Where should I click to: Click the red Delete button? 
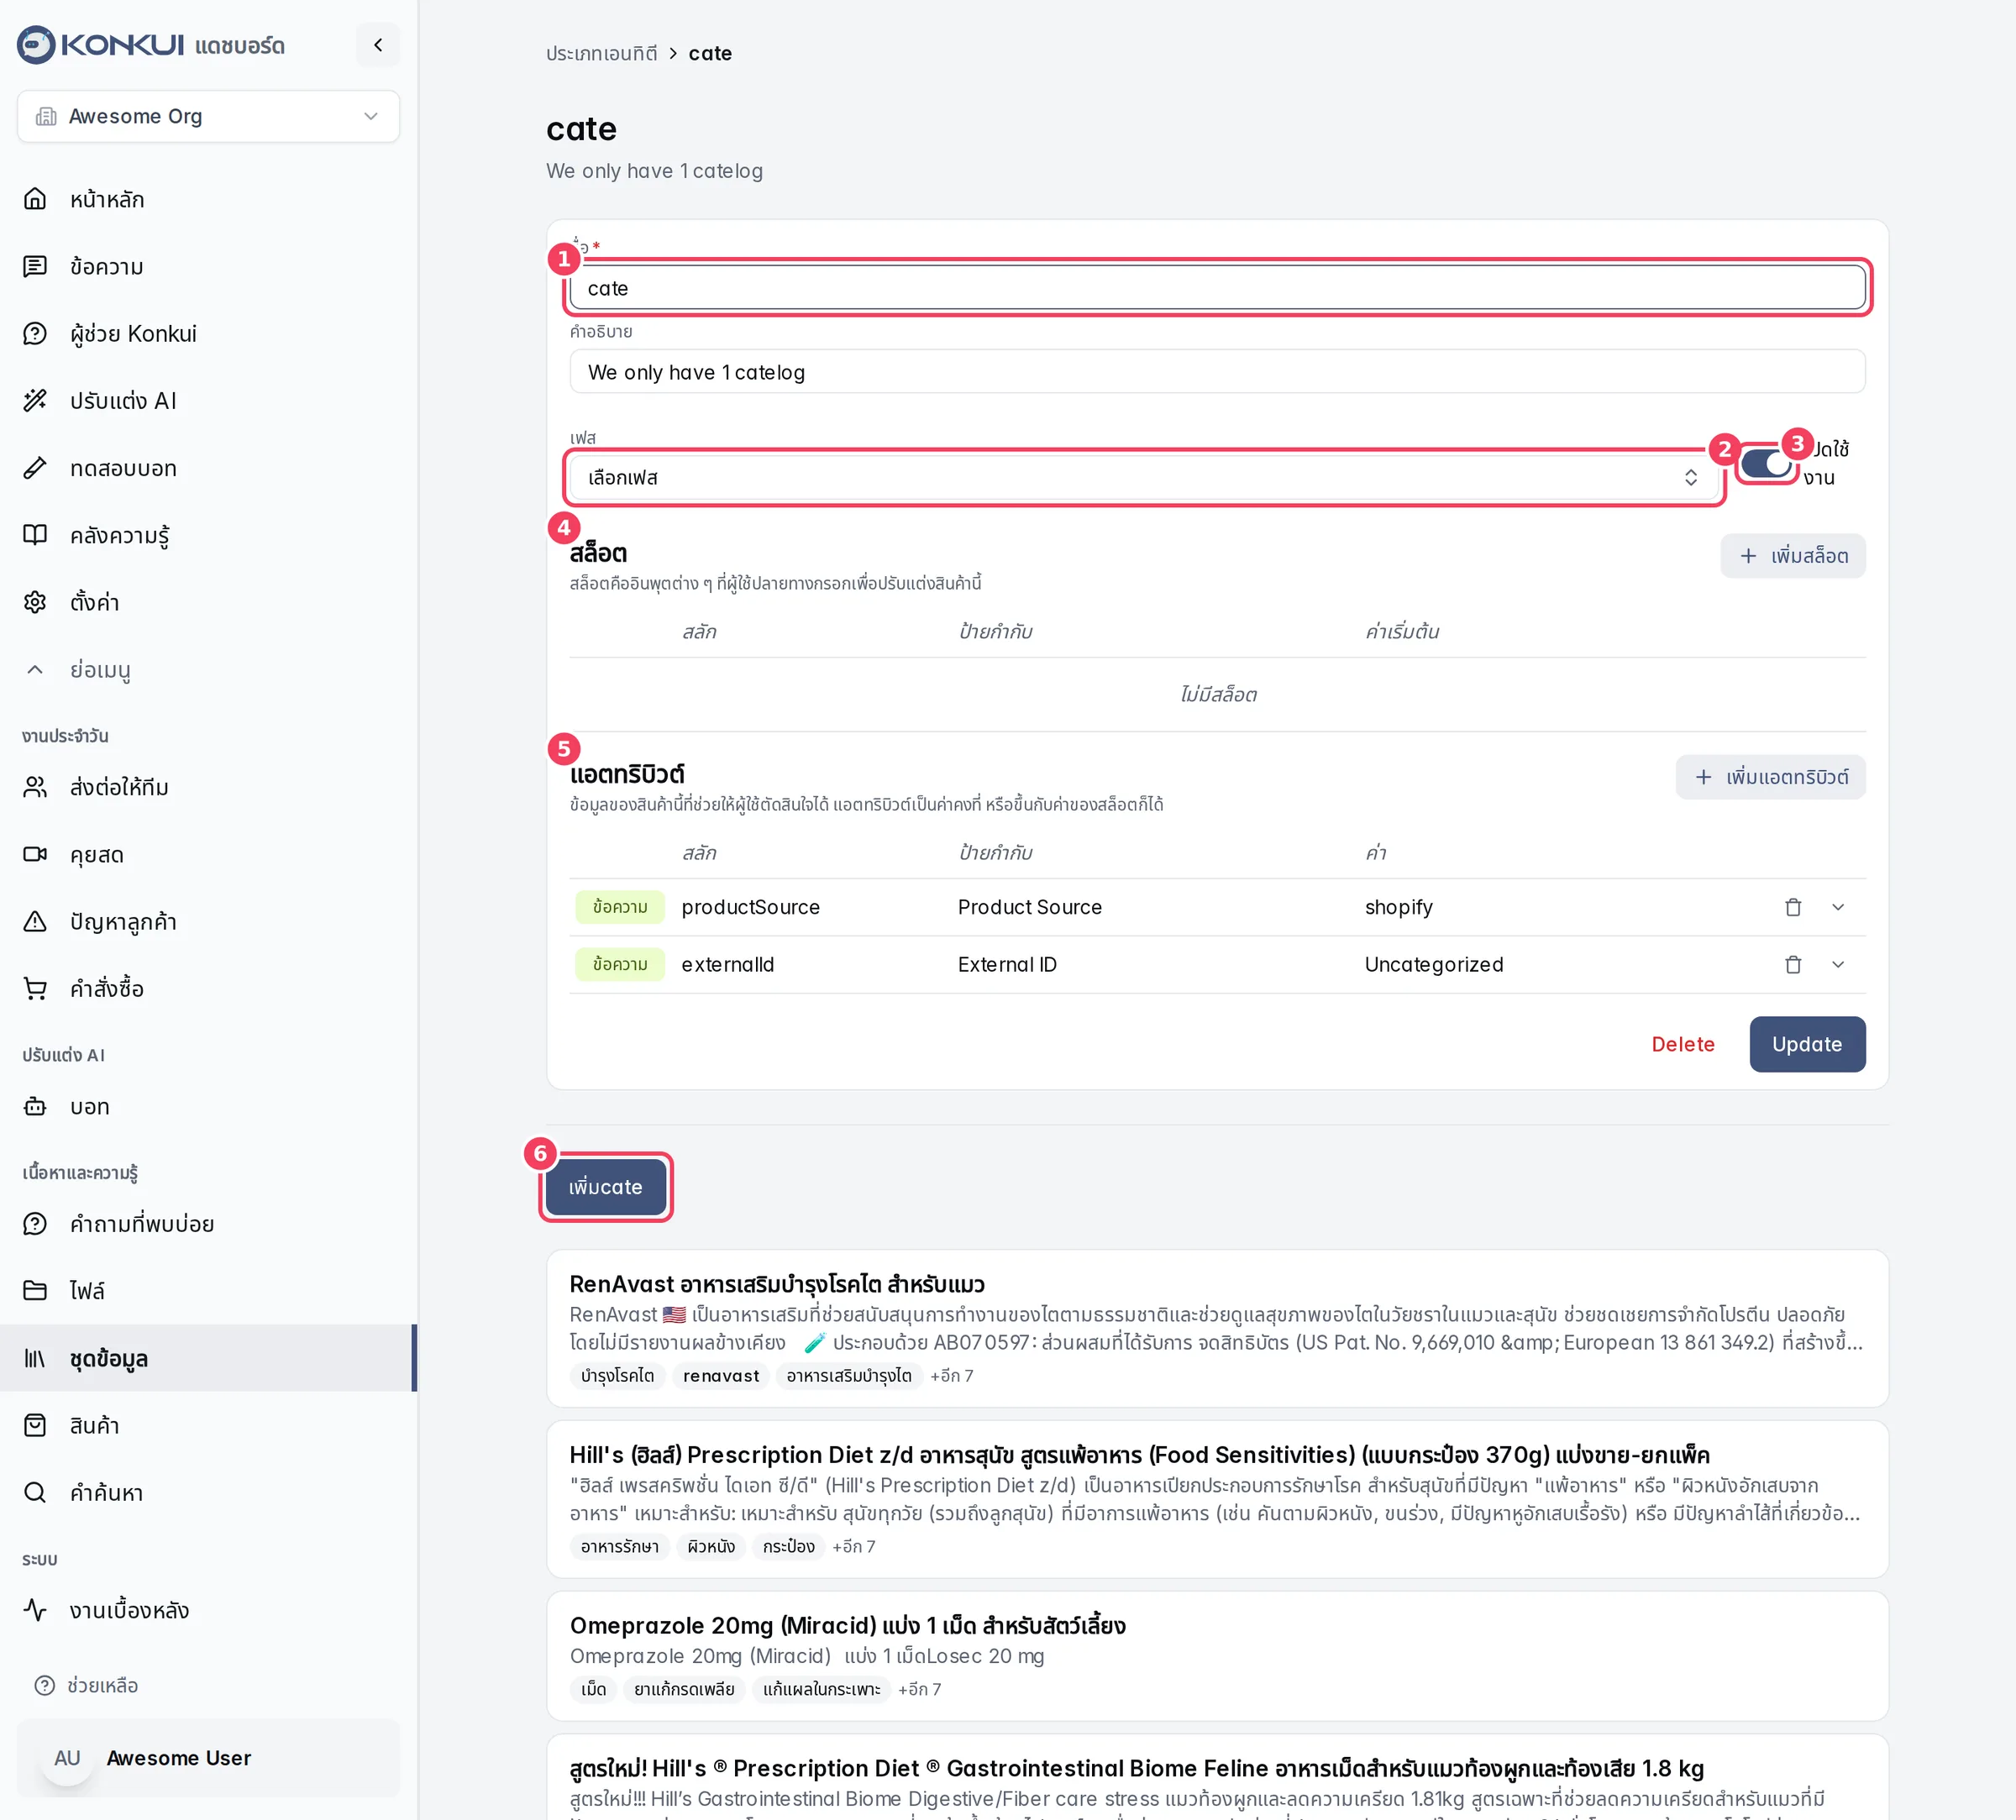pos(1683,1044)
